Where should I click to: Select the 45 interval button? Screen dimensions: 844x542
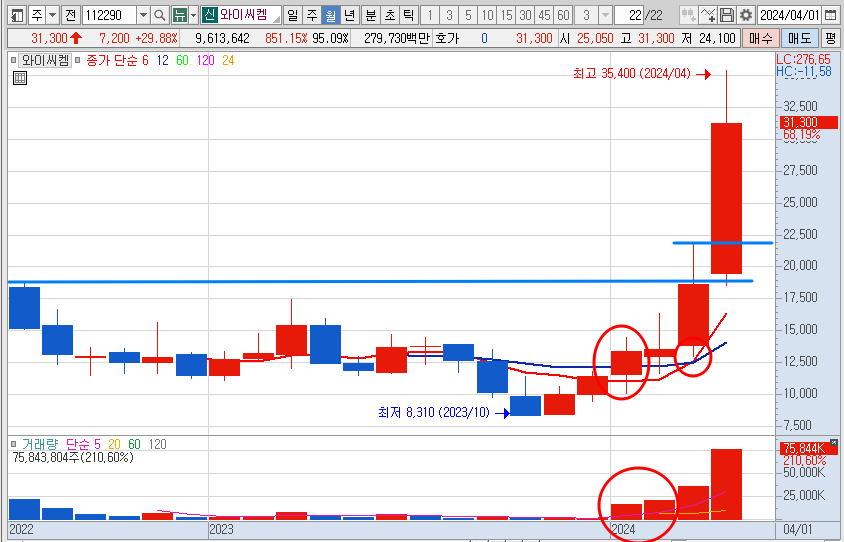pyautogui.click(x=545, y=15)
